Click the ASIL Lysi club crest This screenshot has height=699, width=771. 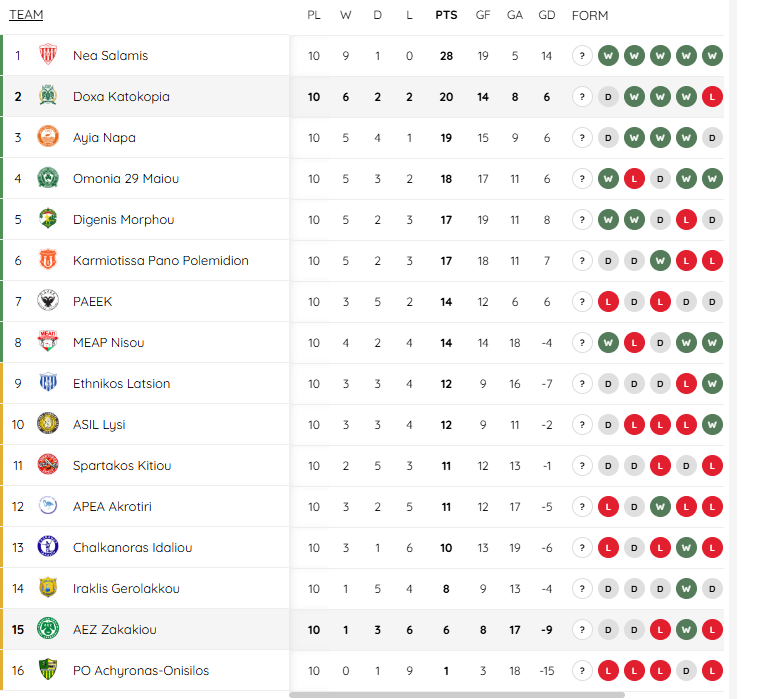point(48,424)
